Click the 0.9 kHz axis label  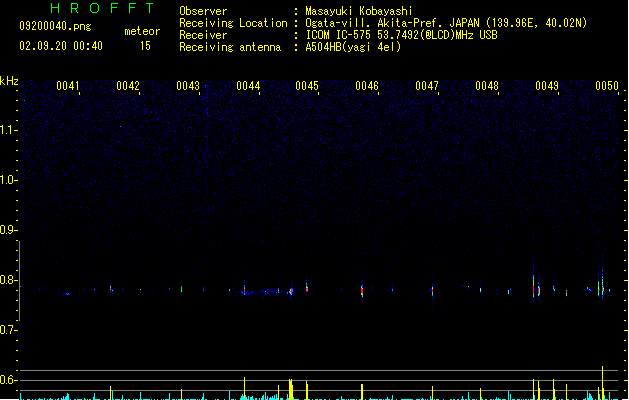point(8,230)
